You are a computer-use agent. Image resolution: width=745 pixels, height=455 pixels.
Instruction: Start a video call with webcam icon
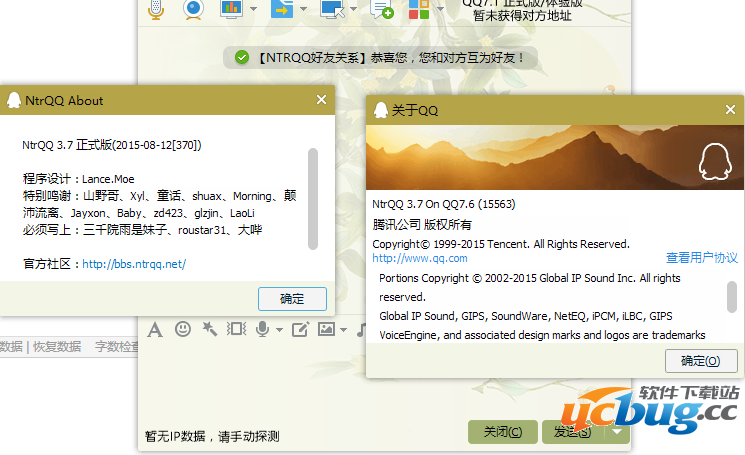194,9
